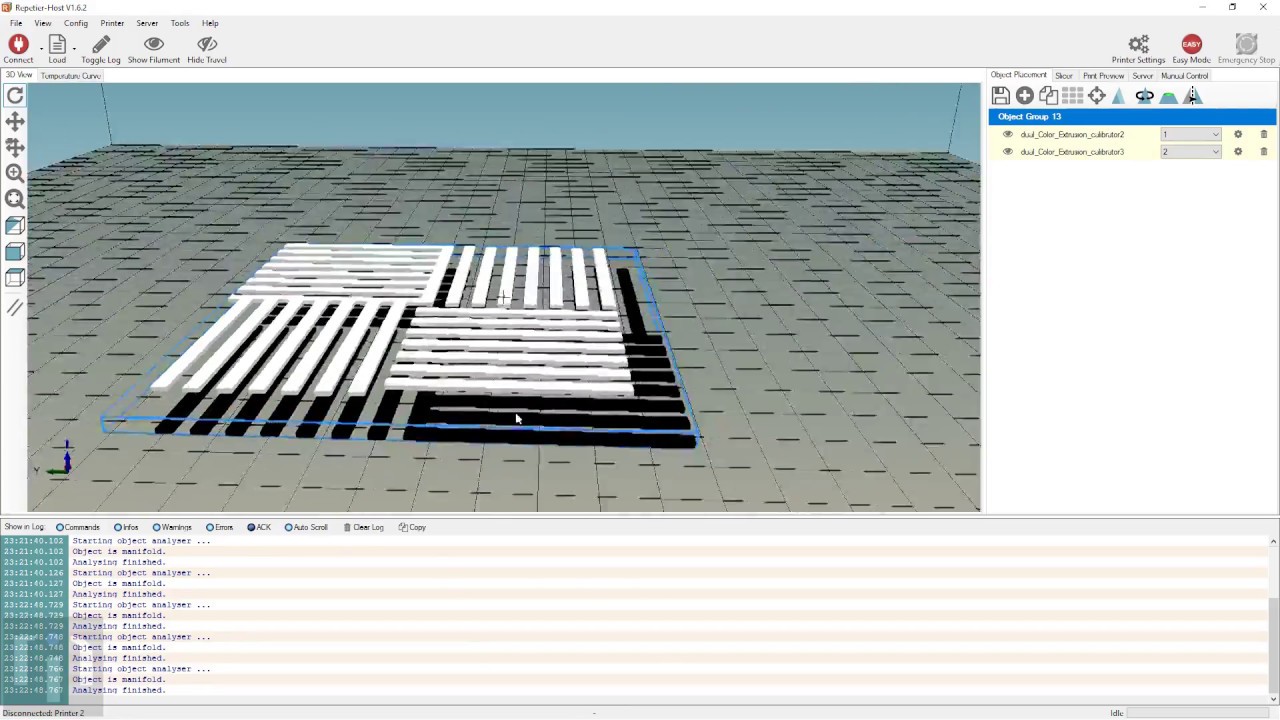This screenshot has width=1280, height=720.
Task: Open Load dropdown arrow
Action: pyautogui.click(x=74, y=48)
